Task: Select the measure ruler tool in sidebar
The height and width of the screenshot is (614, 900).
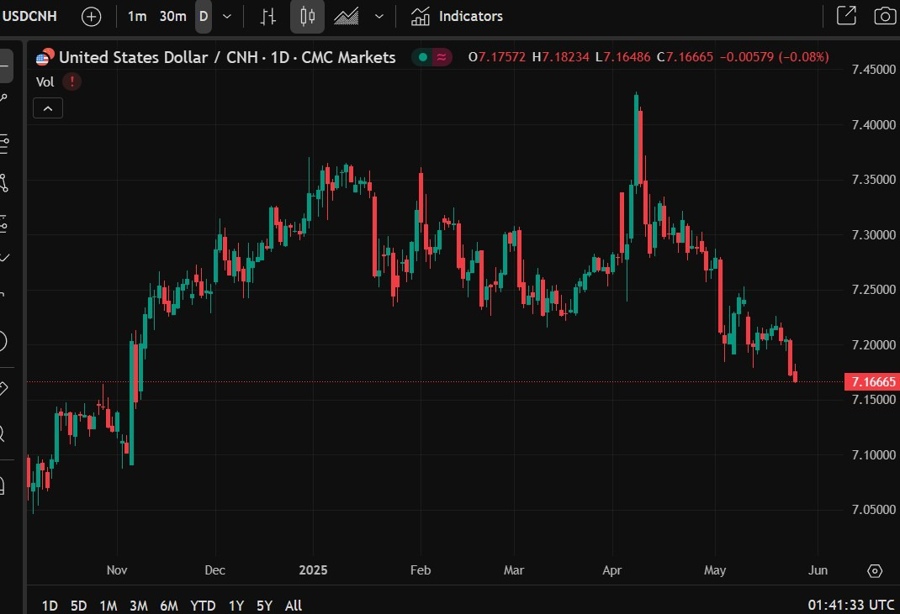Action: [x=3, y=388]
